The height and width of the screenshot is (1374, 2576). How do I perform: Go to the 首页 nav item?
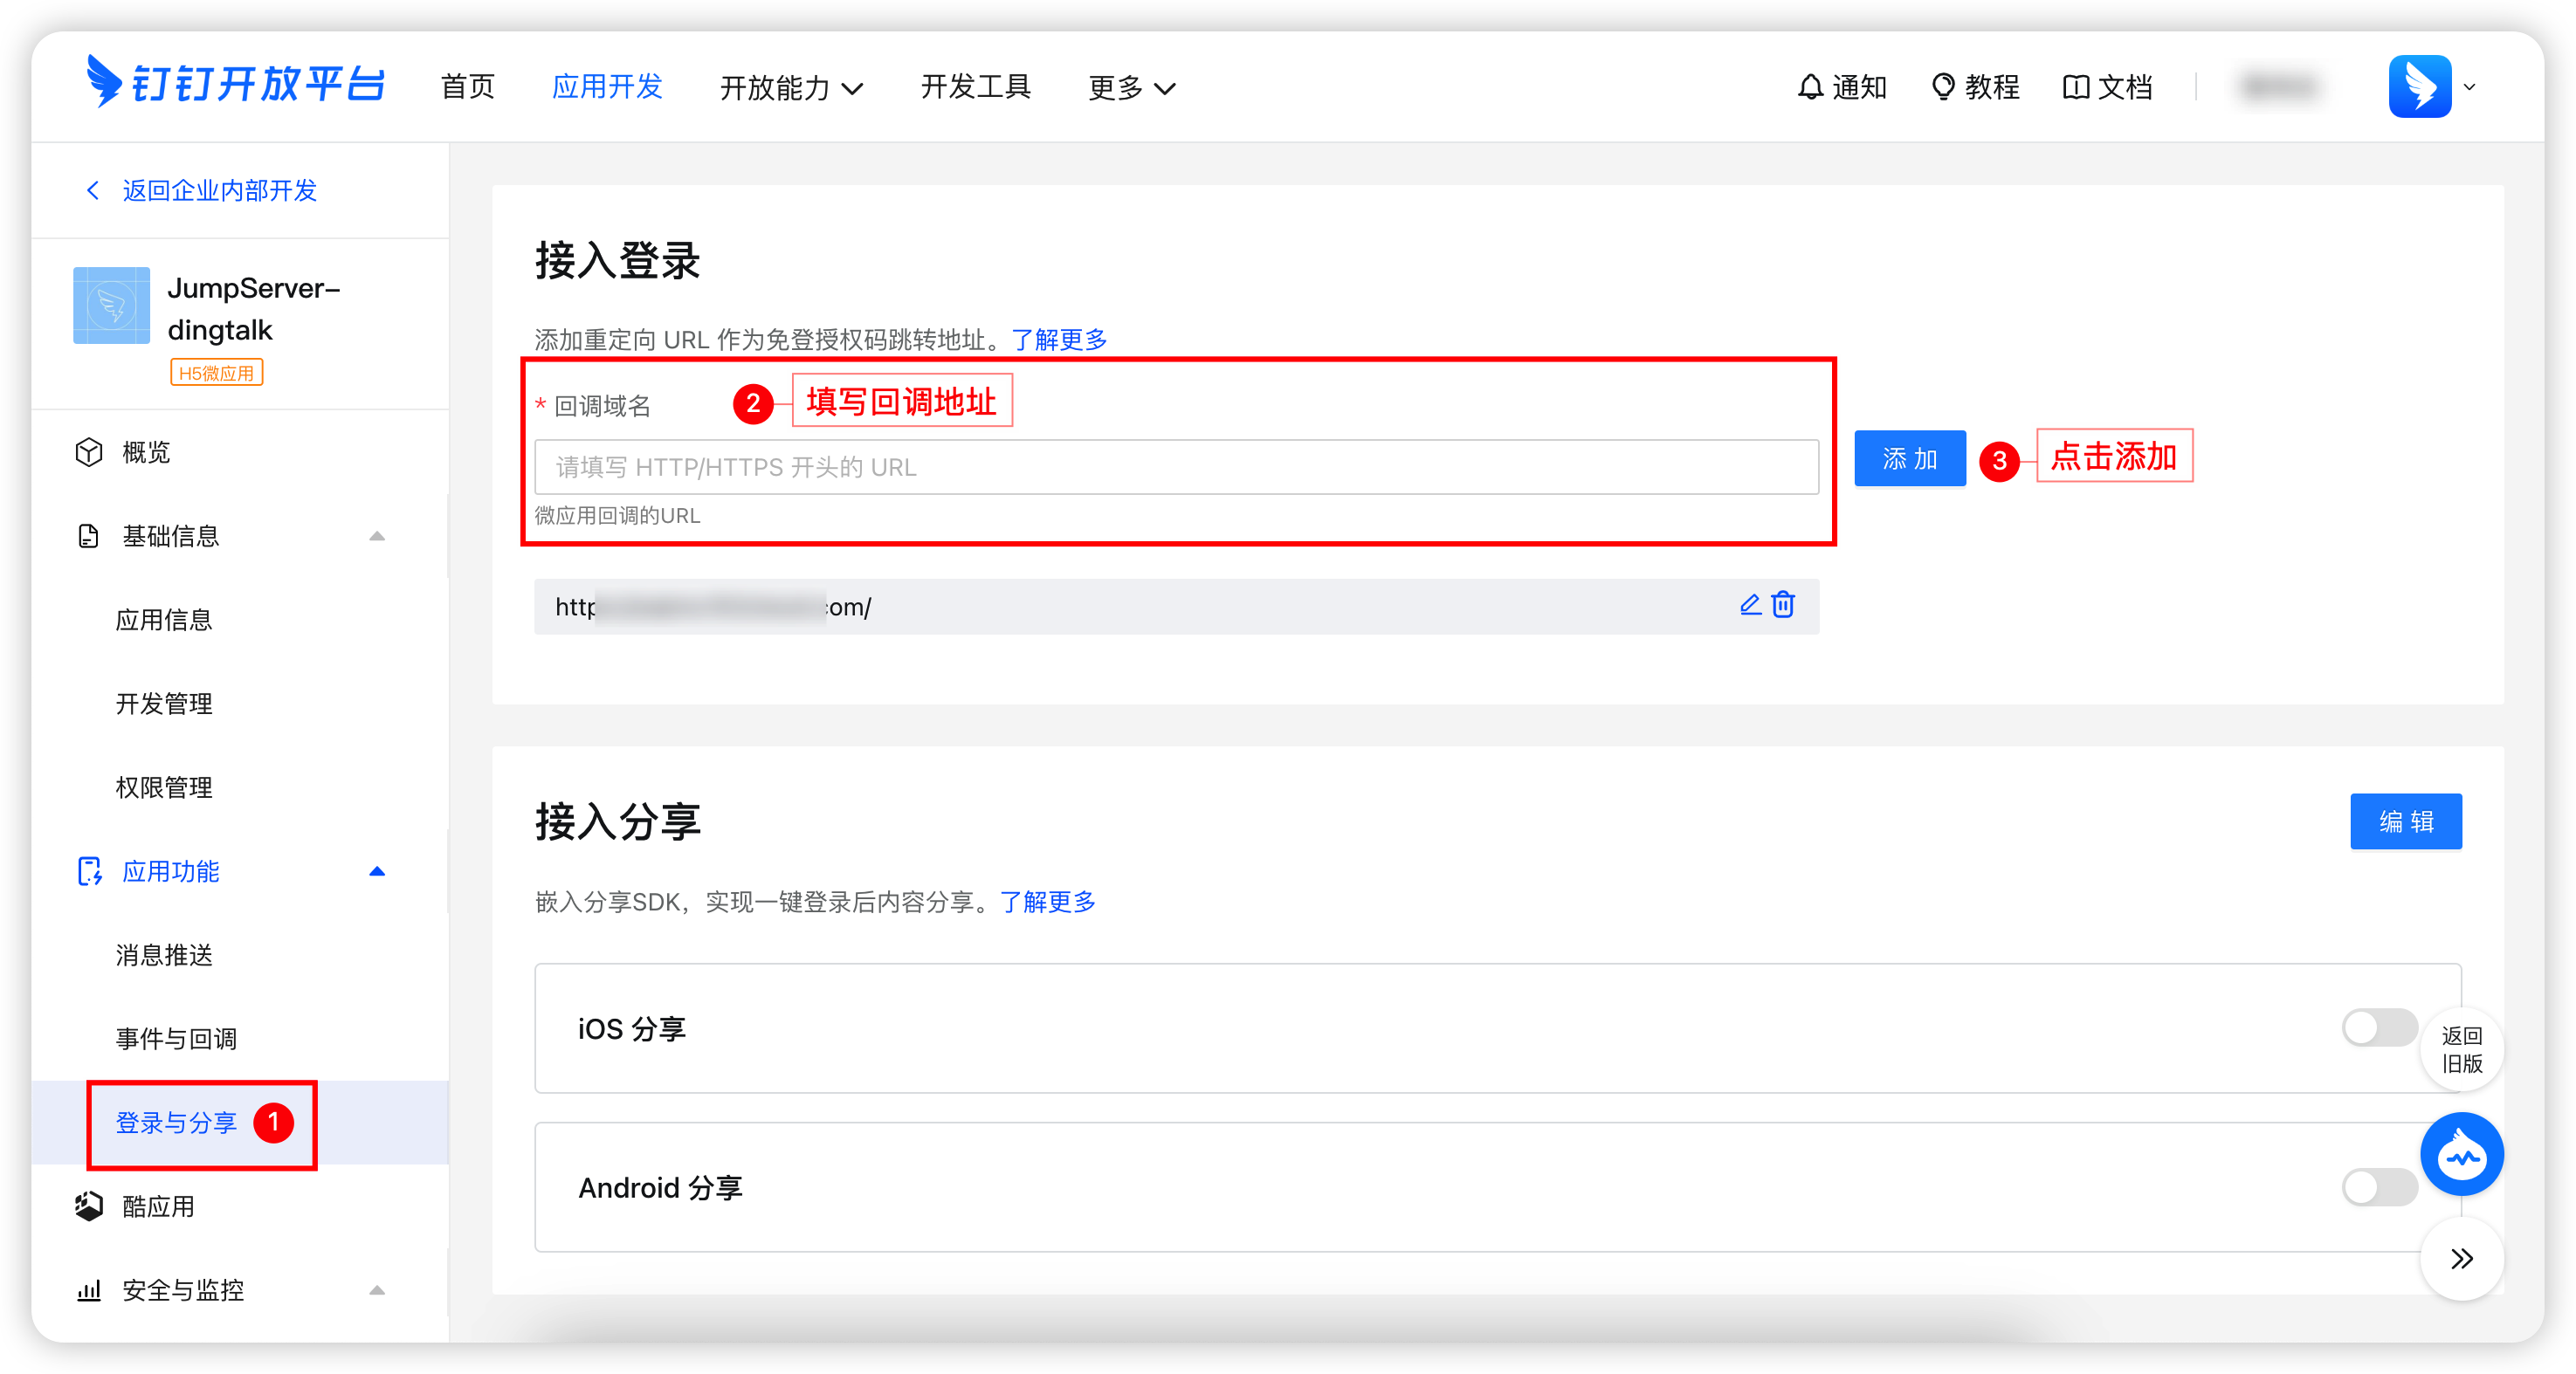pos(468,87)
